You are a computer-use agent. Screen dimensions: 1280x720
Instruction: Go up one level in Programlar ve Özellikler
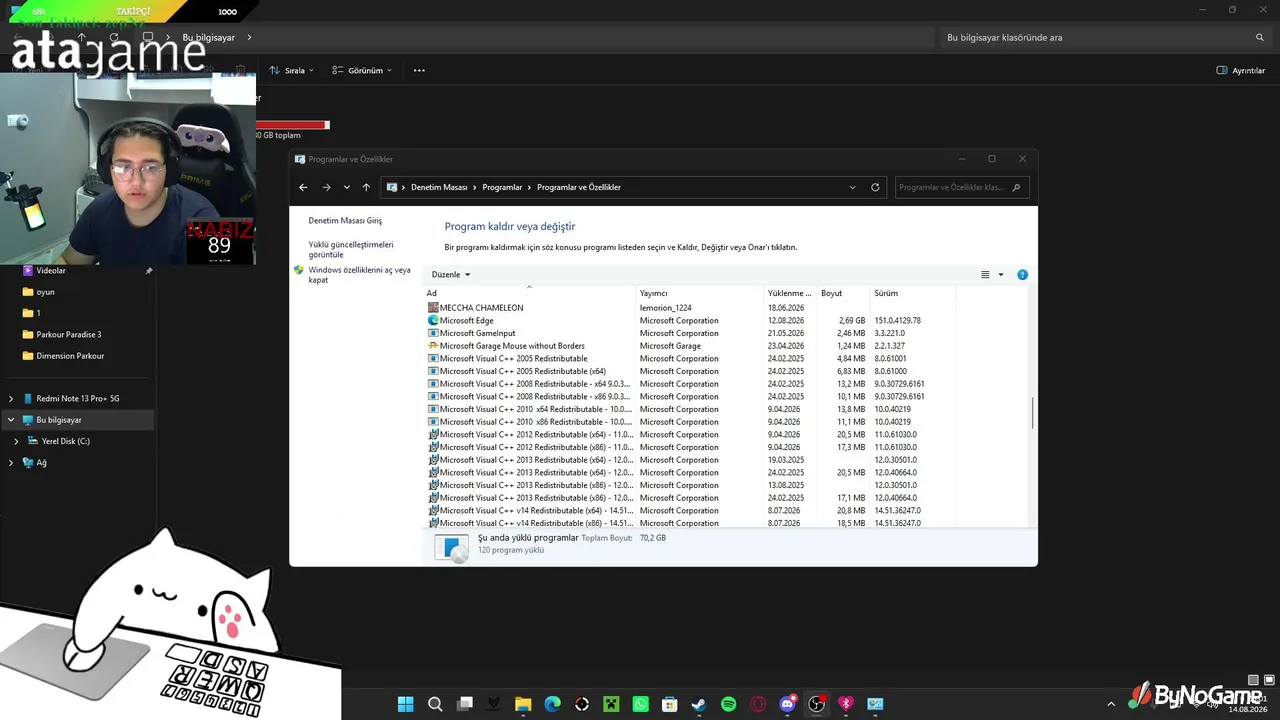366,187
